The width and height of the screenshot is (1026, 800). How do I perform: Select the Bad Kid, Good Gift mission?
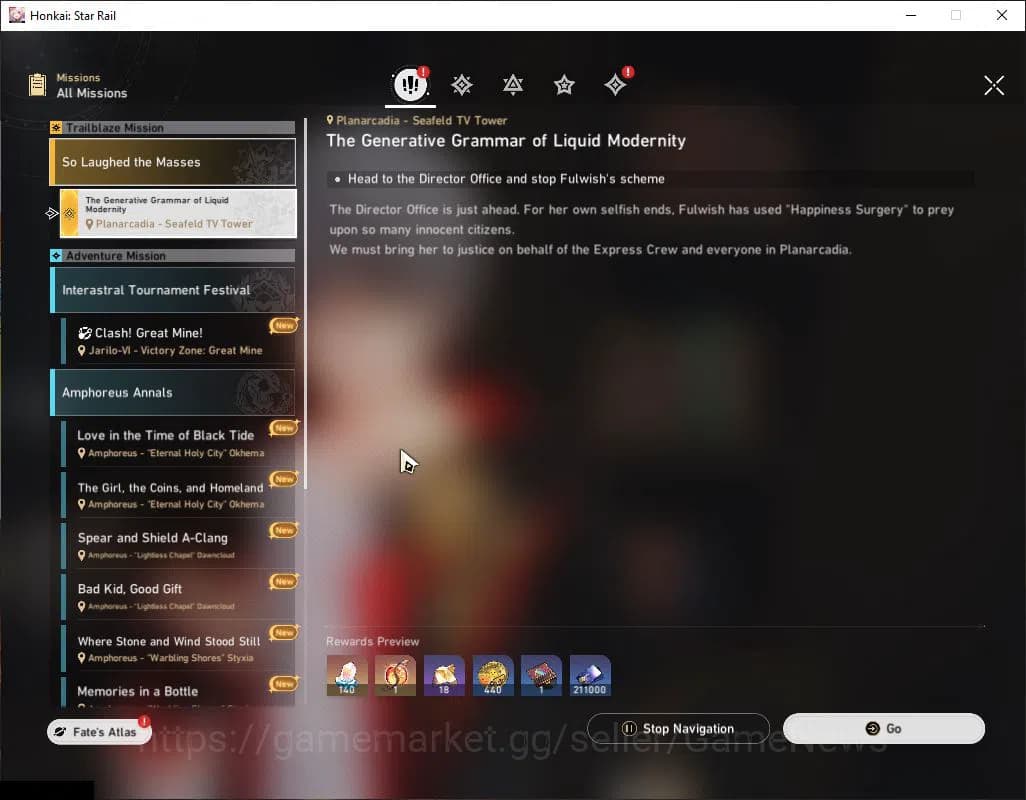[178, 597]
